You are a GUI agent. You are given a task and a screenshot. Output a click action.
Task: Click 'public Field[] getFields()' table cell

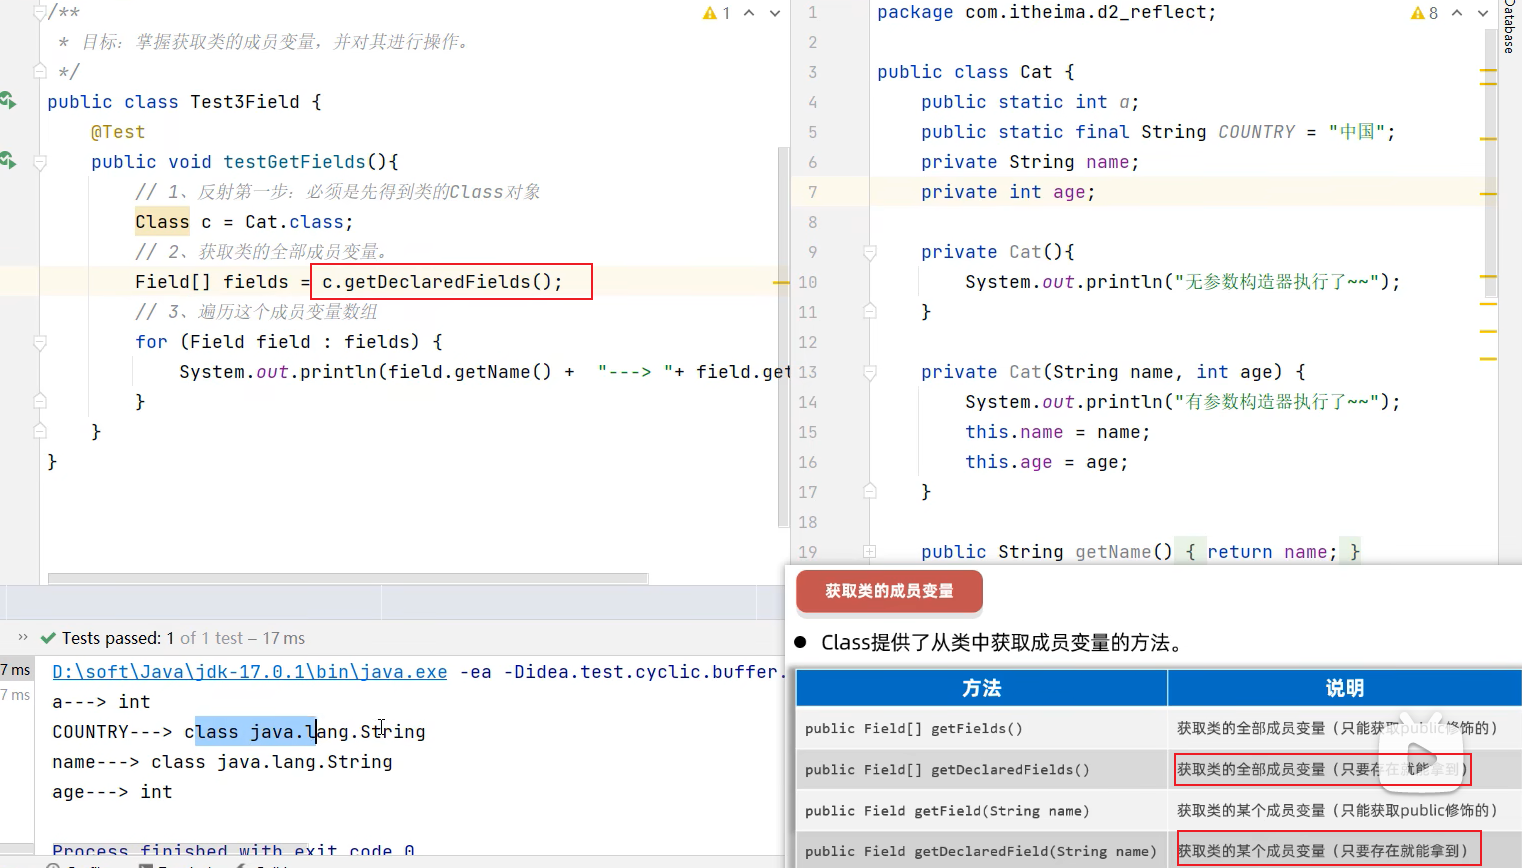click(x=982, y=728)
